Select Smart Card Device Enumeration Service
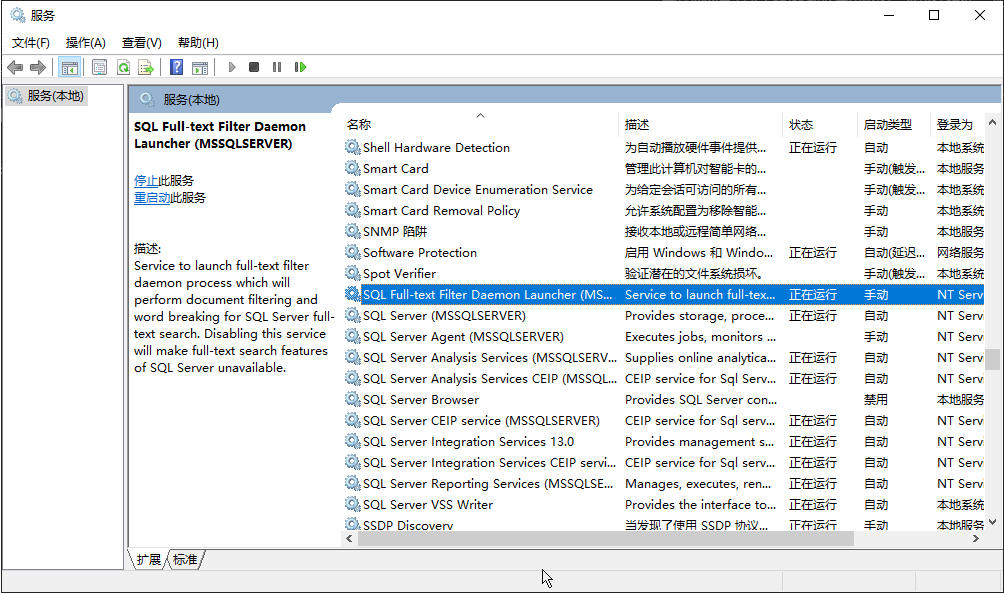This screenshot has height=593, width=1004. coord(478,190)
